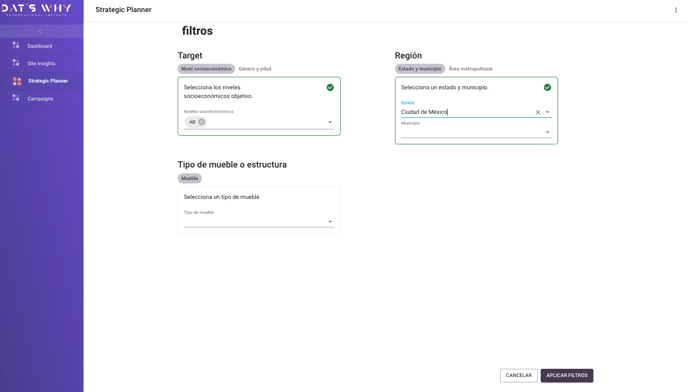The image size is (688, 392).
Task: Select the Estado y municipio tab
Action: pyautogui.click(x=420, y=69)
